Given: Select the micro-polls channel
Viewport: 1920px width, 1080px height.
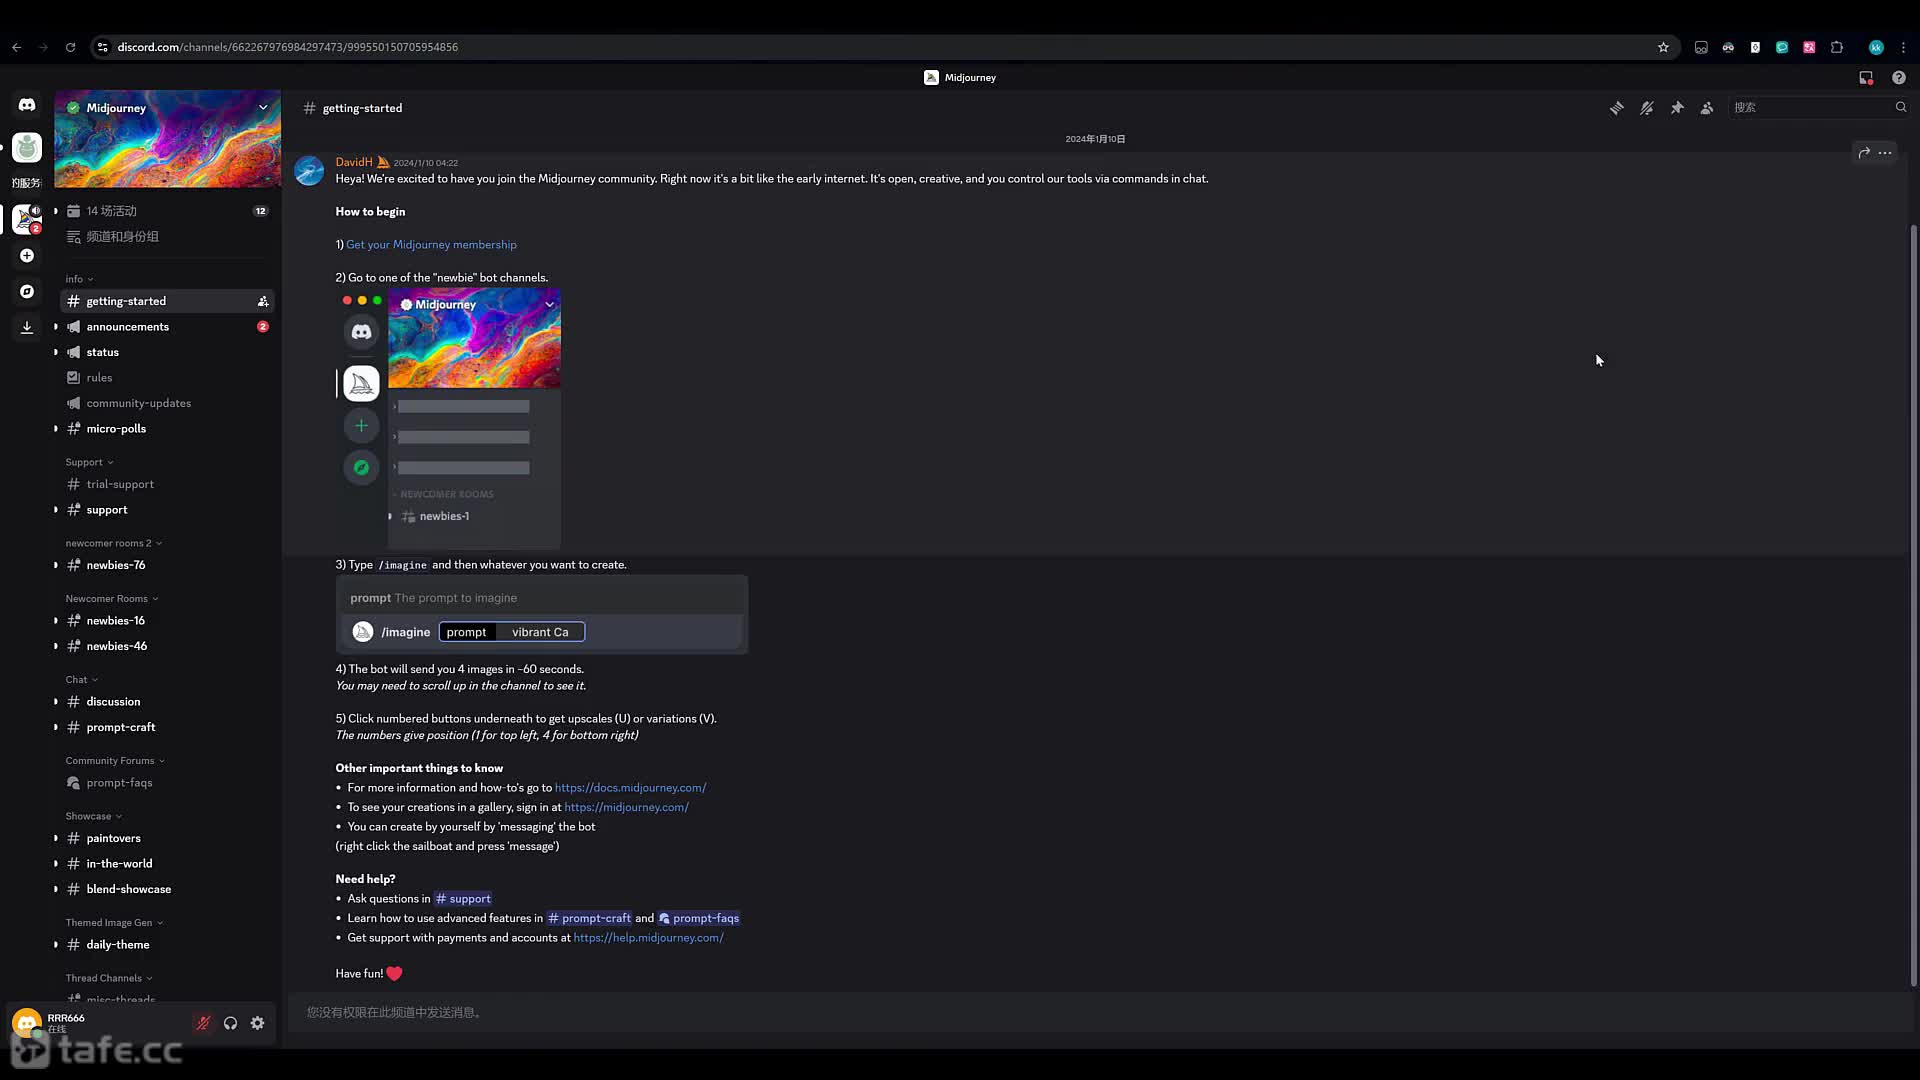Looking at the screenshot, I should coord(166,429).
